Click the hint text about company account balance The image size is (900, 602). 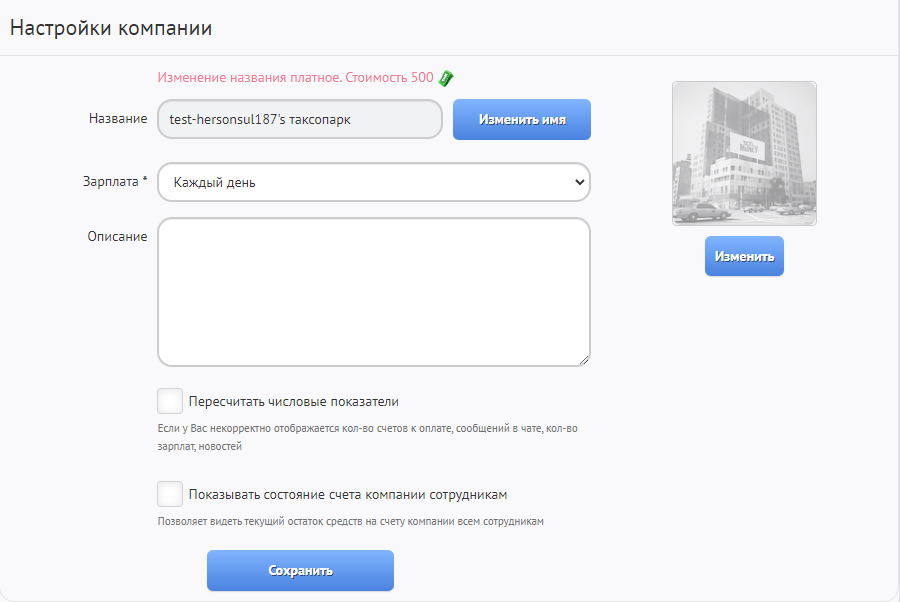point(350,521)
